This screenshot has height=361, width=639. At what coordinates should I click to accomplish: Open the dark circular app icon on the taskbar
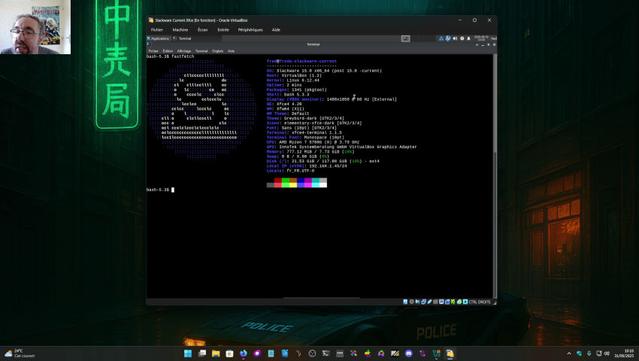(x=312, y=354)
